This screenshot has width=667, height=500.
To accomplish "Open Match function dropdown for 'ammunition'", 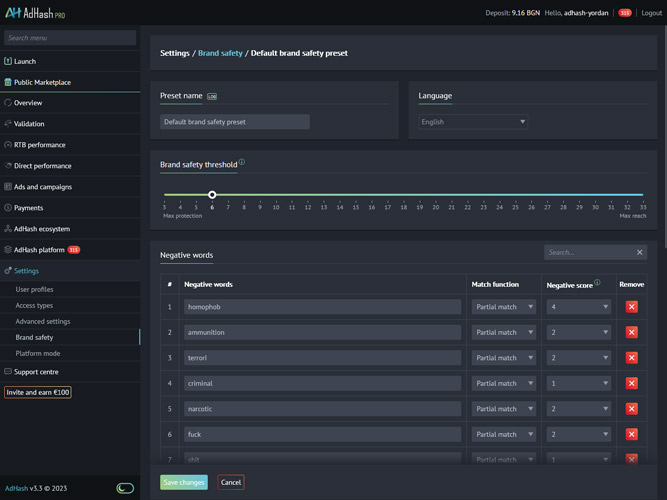I will pyautogui.click(x=503, y=332).
